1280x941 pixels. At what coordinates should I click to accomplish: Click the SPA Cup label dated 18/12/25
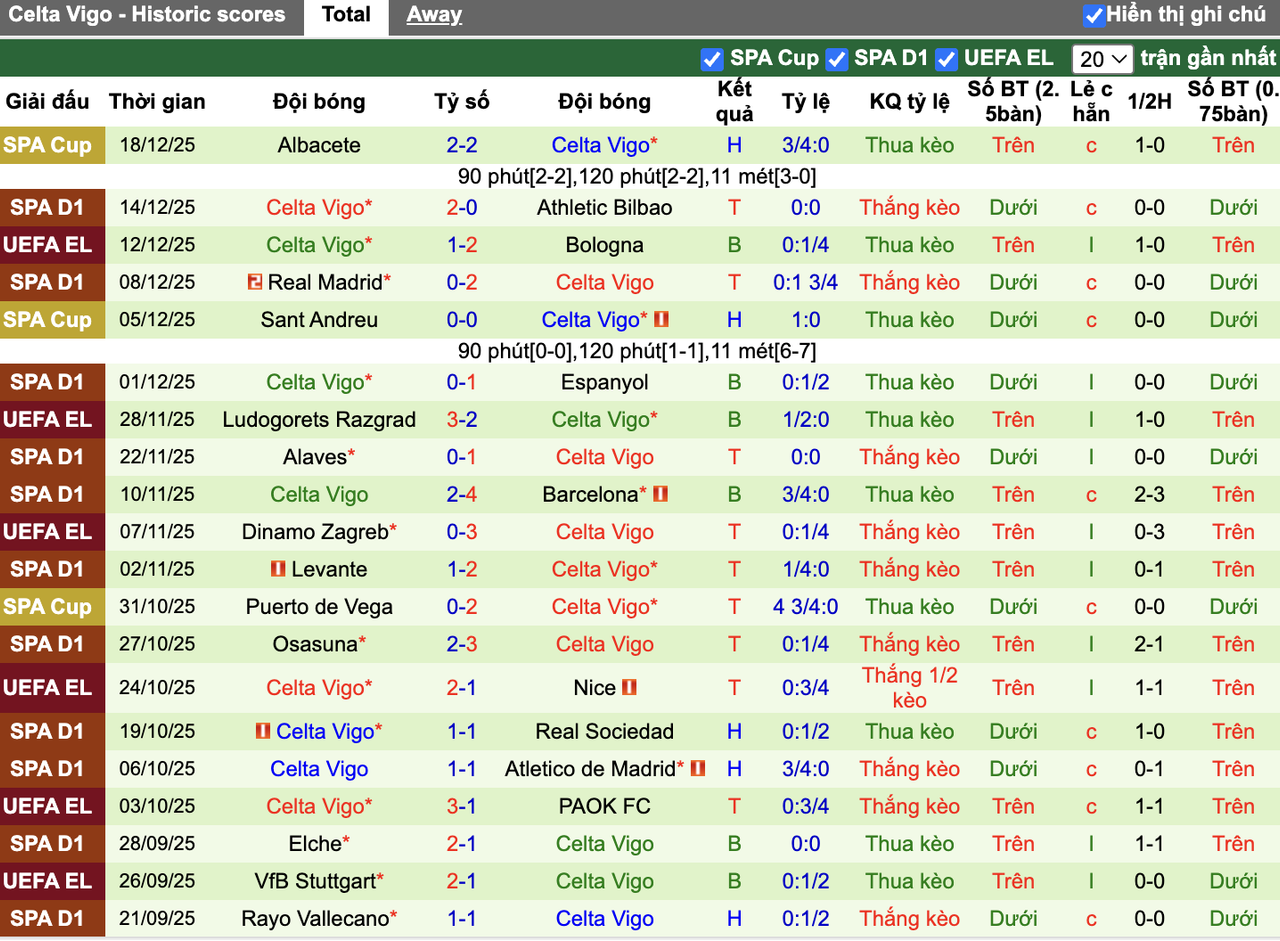click(52, 145)
